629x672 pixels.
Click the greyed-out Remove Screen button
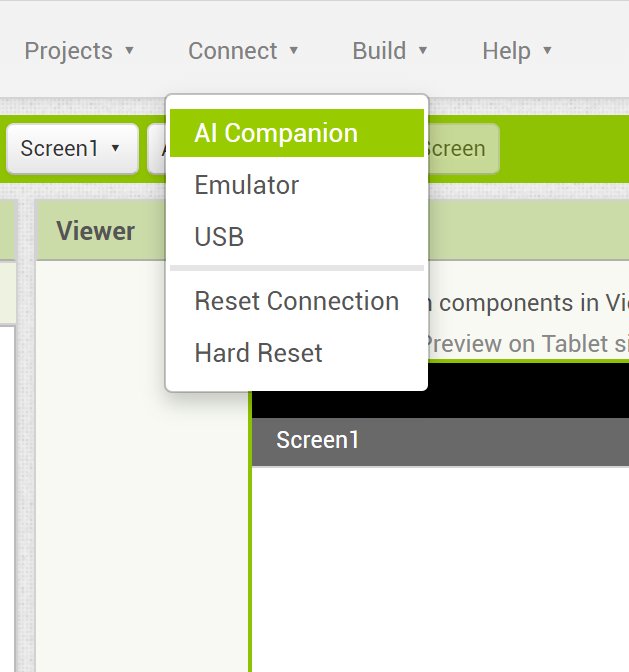click(462, 149)
